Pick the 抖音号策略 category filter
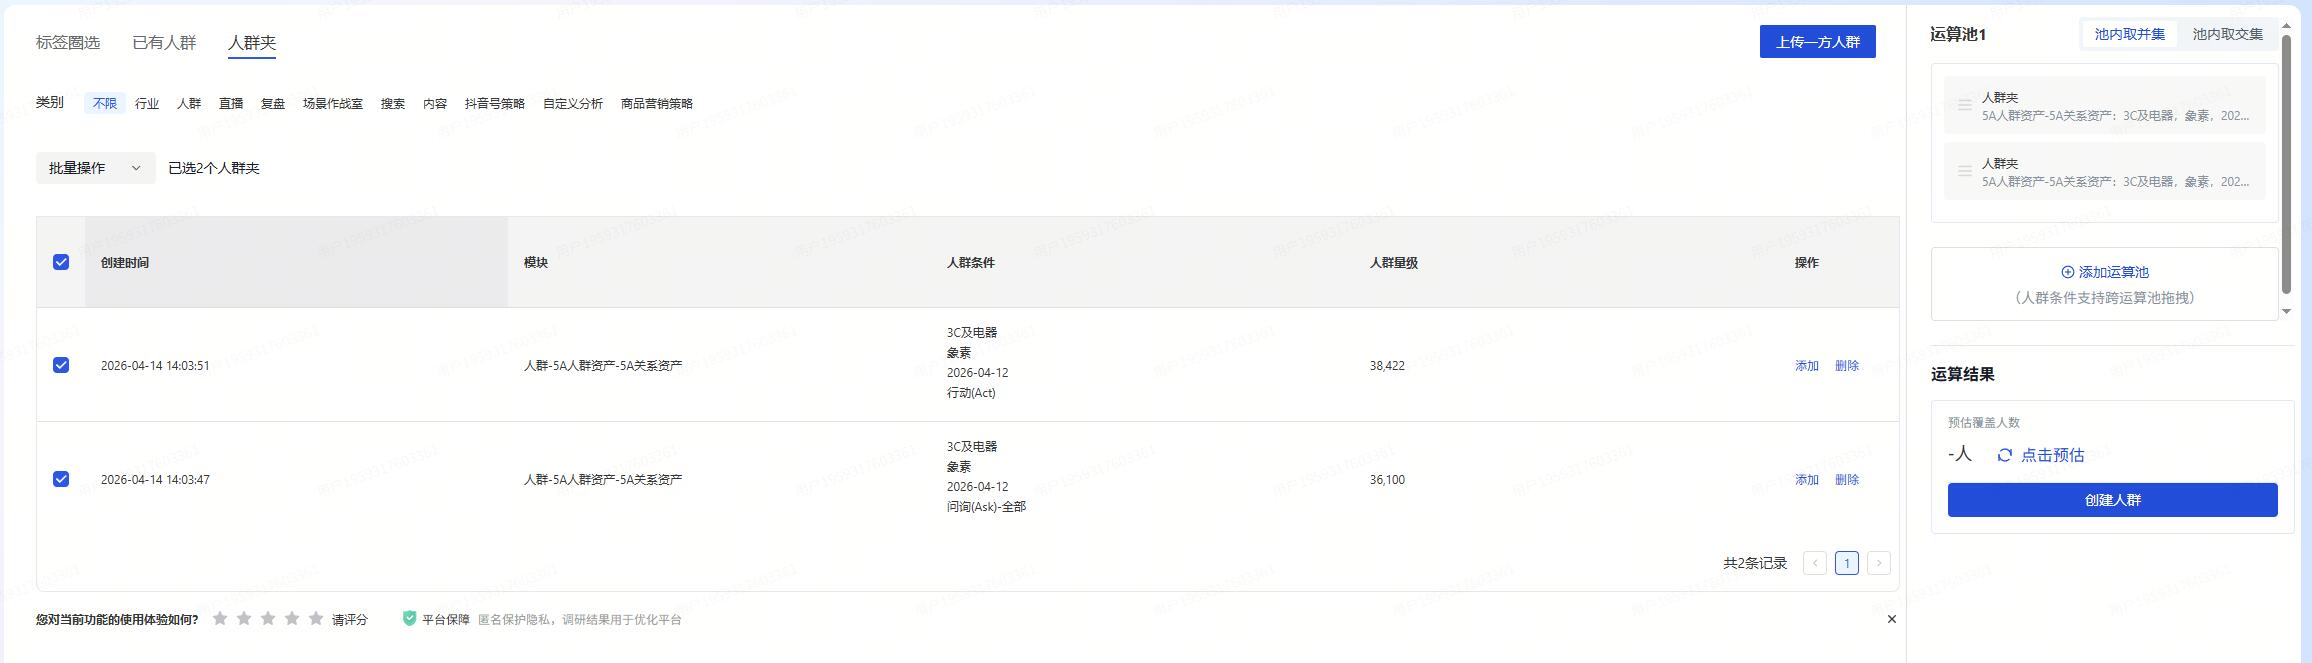Screen dimensions: 2312x663 [x=495, y=103]
